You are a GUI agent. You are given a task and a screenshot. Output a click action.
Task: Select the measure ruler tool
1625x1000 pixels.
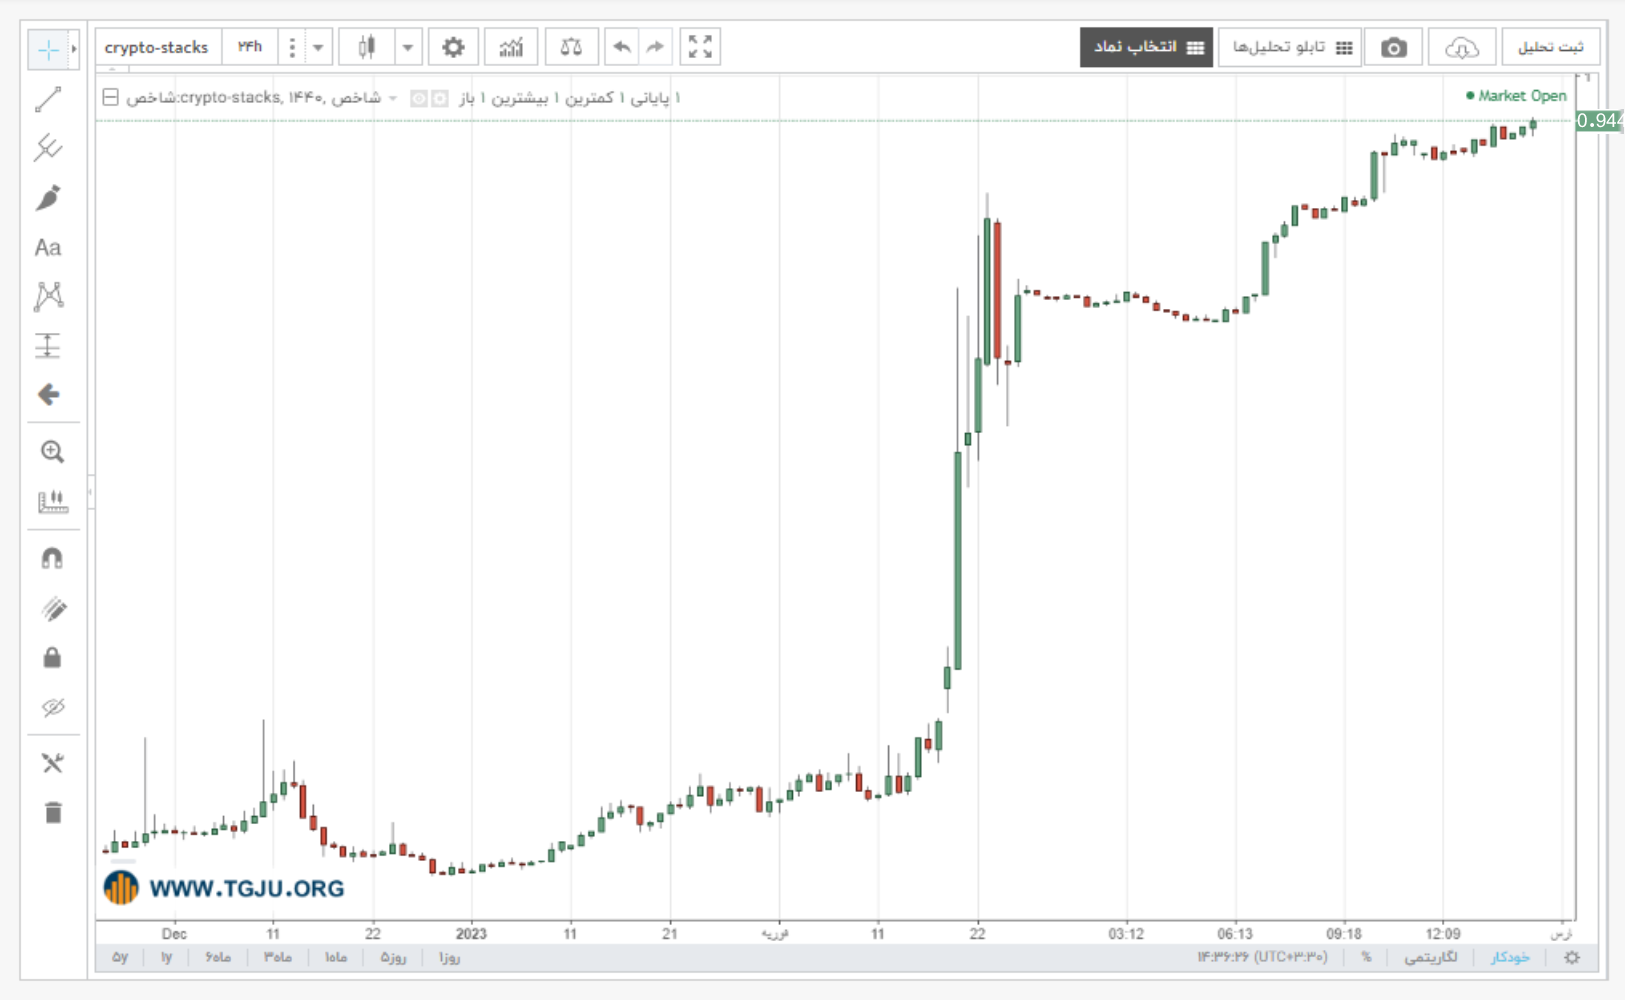(52, 501)
